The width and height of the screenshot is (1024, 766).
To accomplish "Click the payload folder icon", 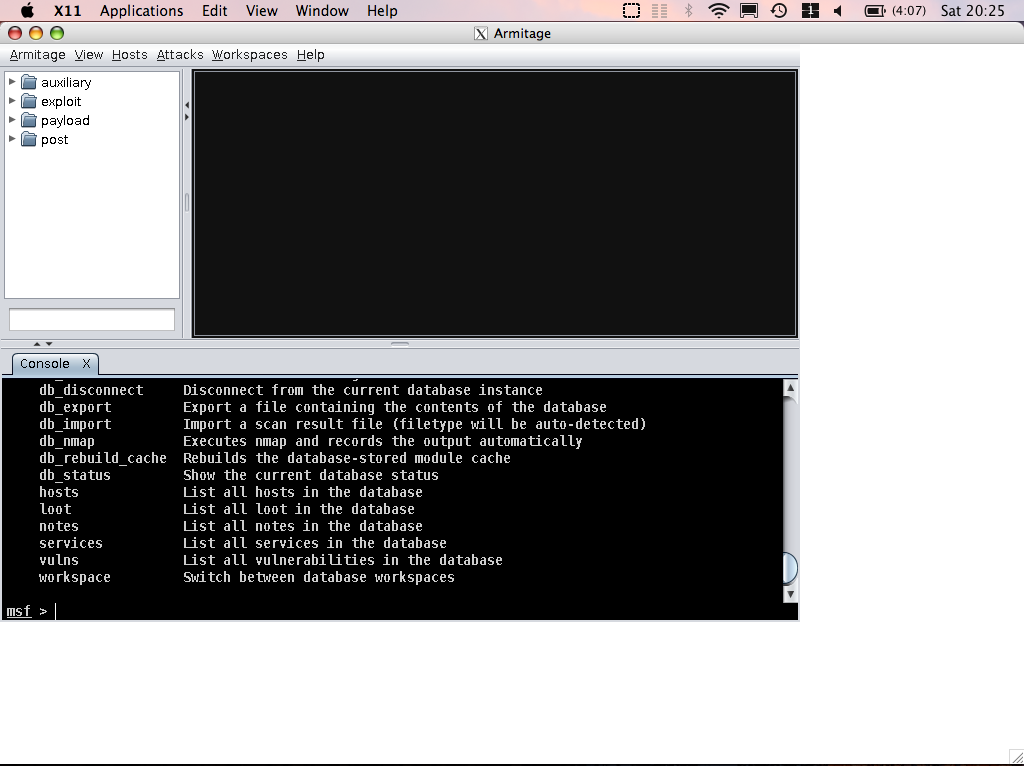I will coord(29,120).
